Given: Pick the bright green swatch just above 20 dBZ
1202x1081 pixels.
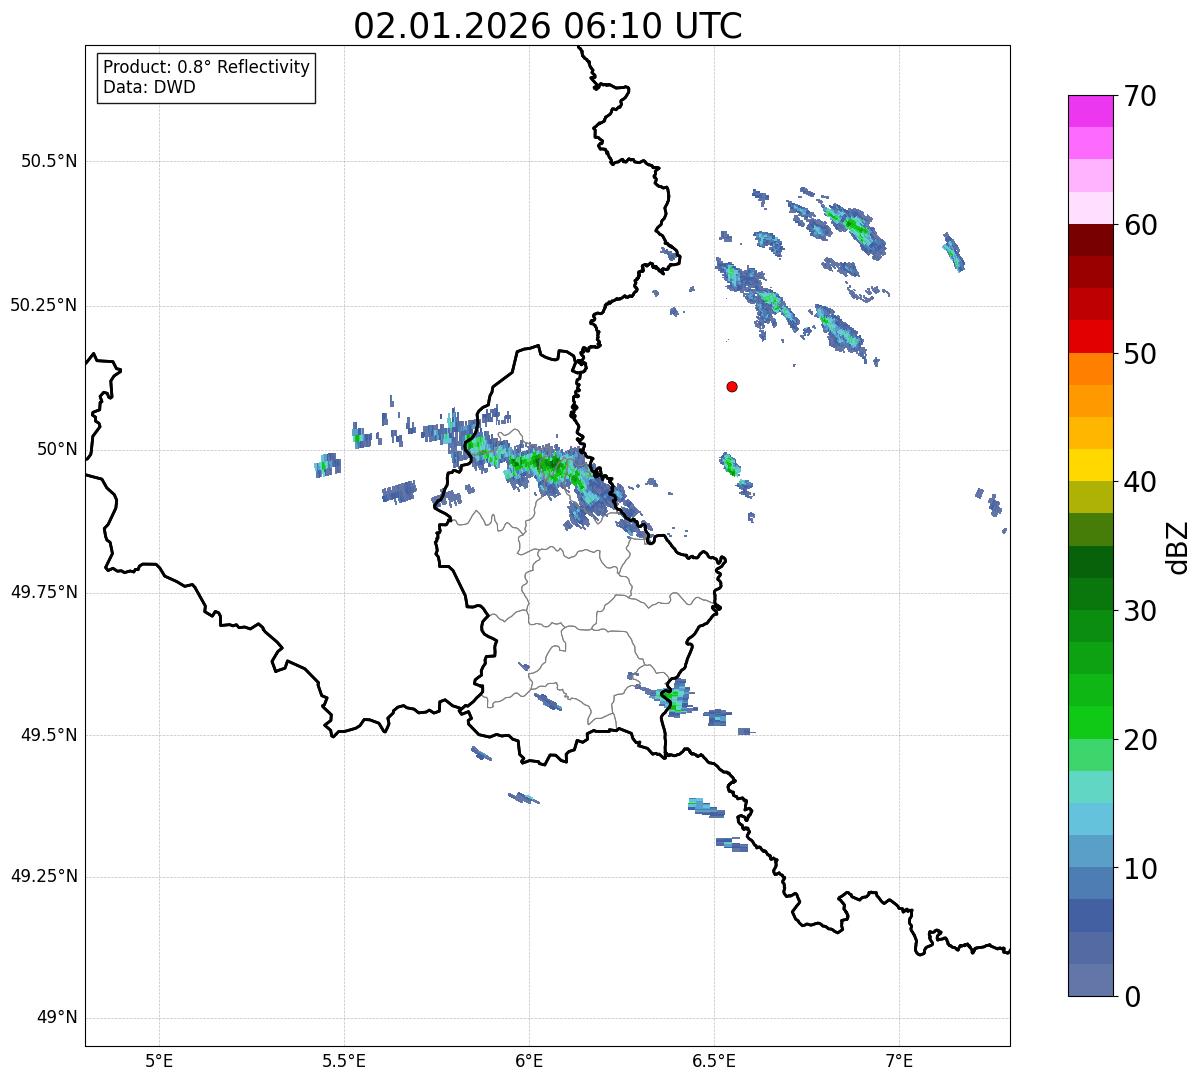Looking at the screenshot, I should [1091, 722].
